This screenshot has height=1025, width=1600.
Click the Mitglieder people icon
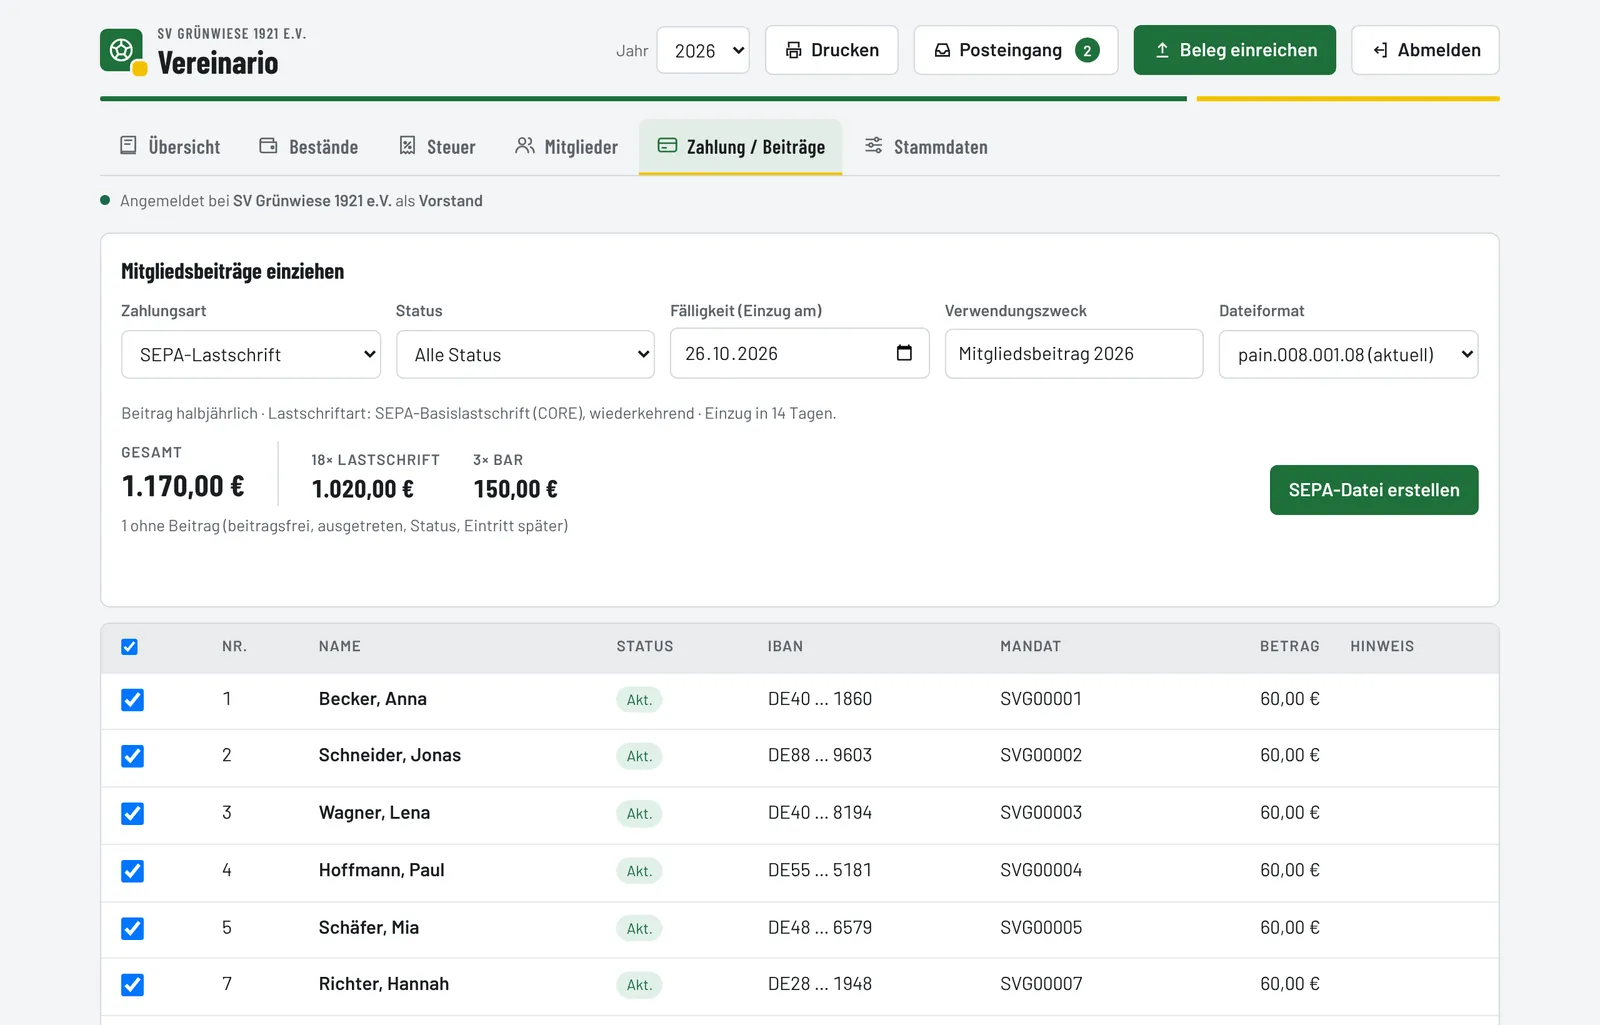click(x=524, y=146)
